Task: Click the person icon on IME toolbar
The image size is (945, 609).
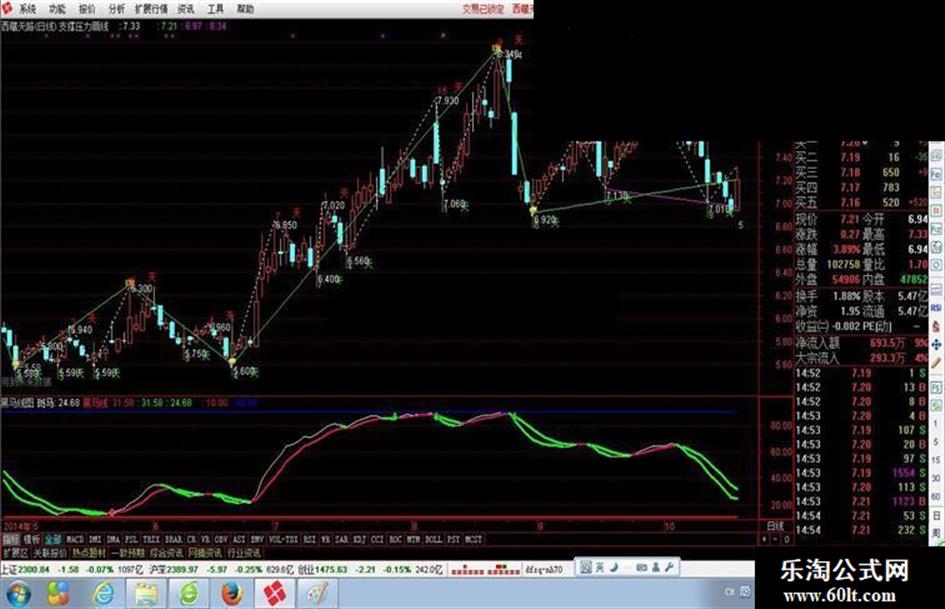Action: (656, 567)
